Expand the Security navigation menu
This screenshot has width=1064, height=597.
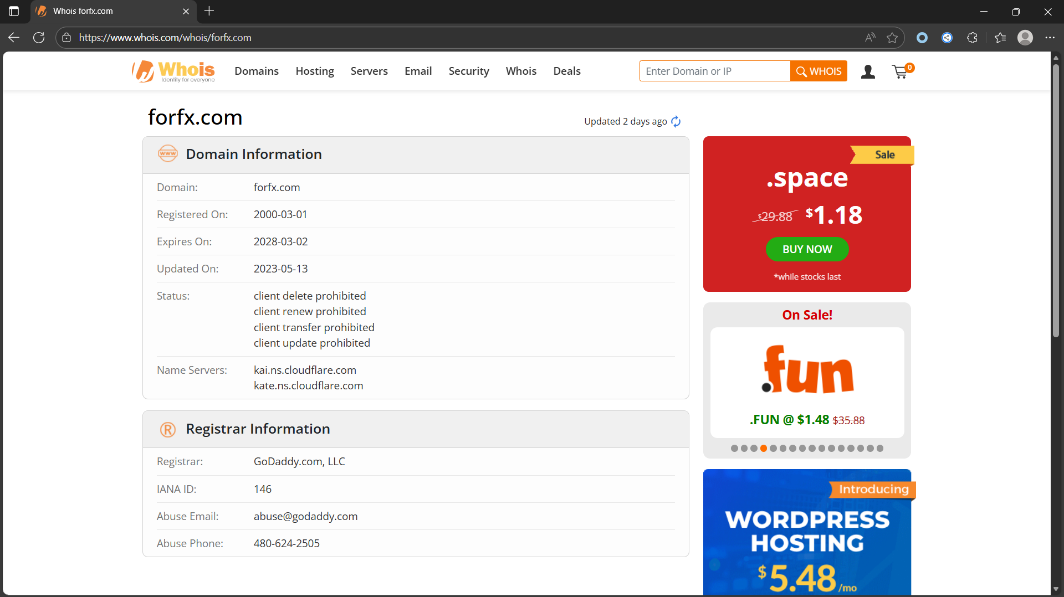pyautogui.click(x=469, y=72)
